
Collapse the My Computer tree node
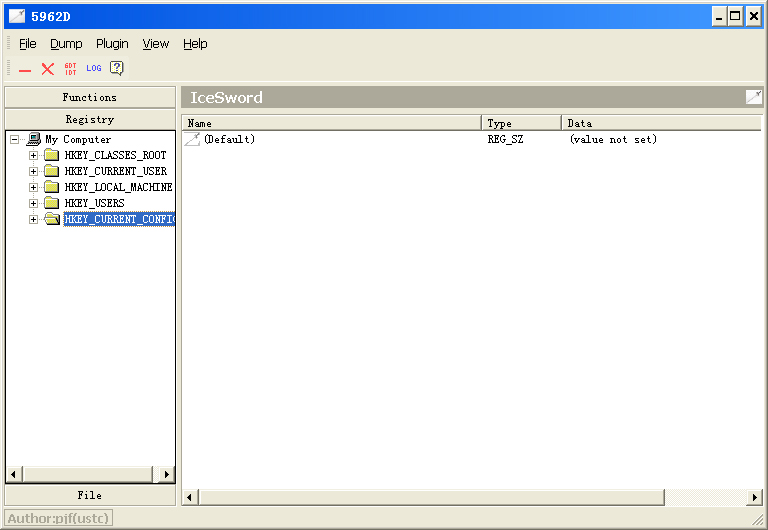click(x=15, y=140)
